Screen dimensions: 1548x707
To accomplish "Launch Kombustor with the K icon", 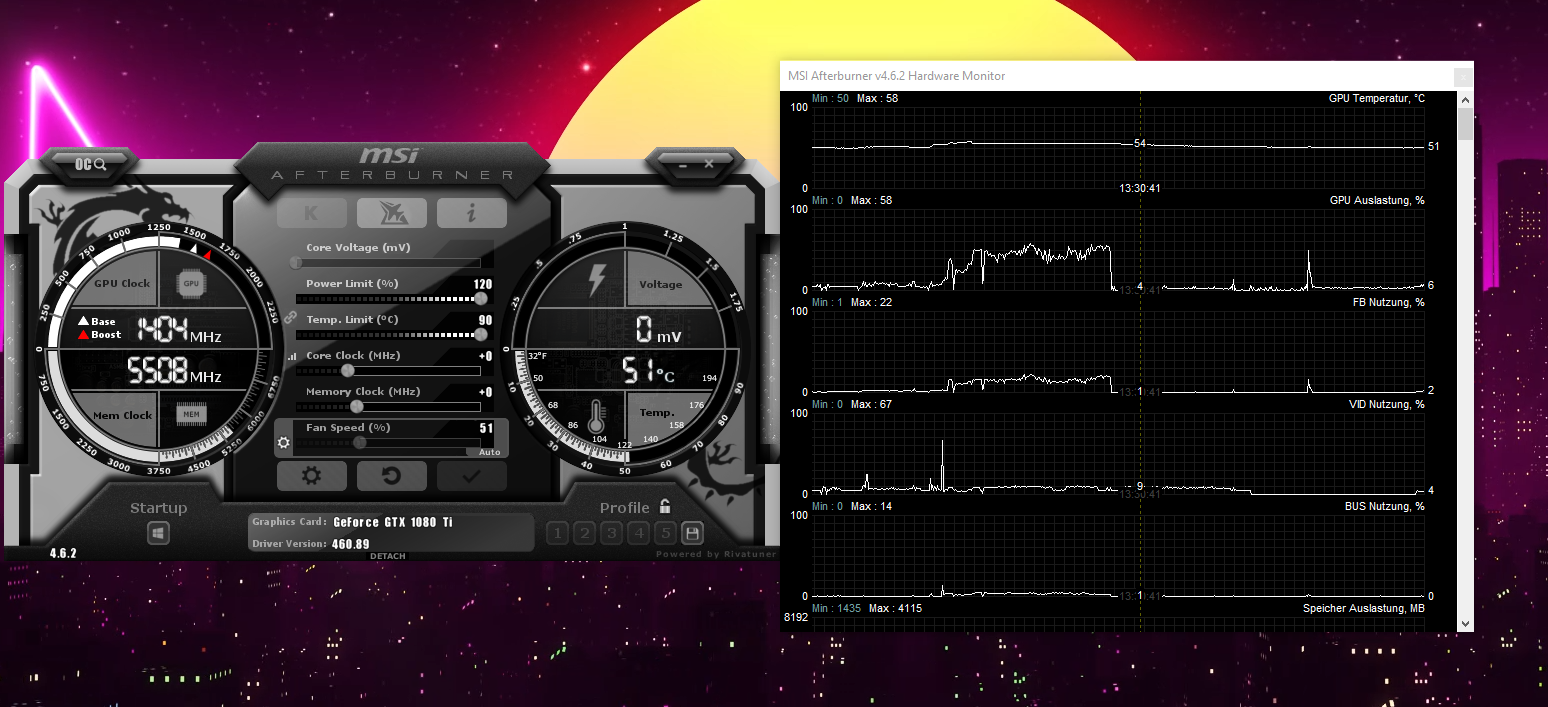I will coord(311,212).
